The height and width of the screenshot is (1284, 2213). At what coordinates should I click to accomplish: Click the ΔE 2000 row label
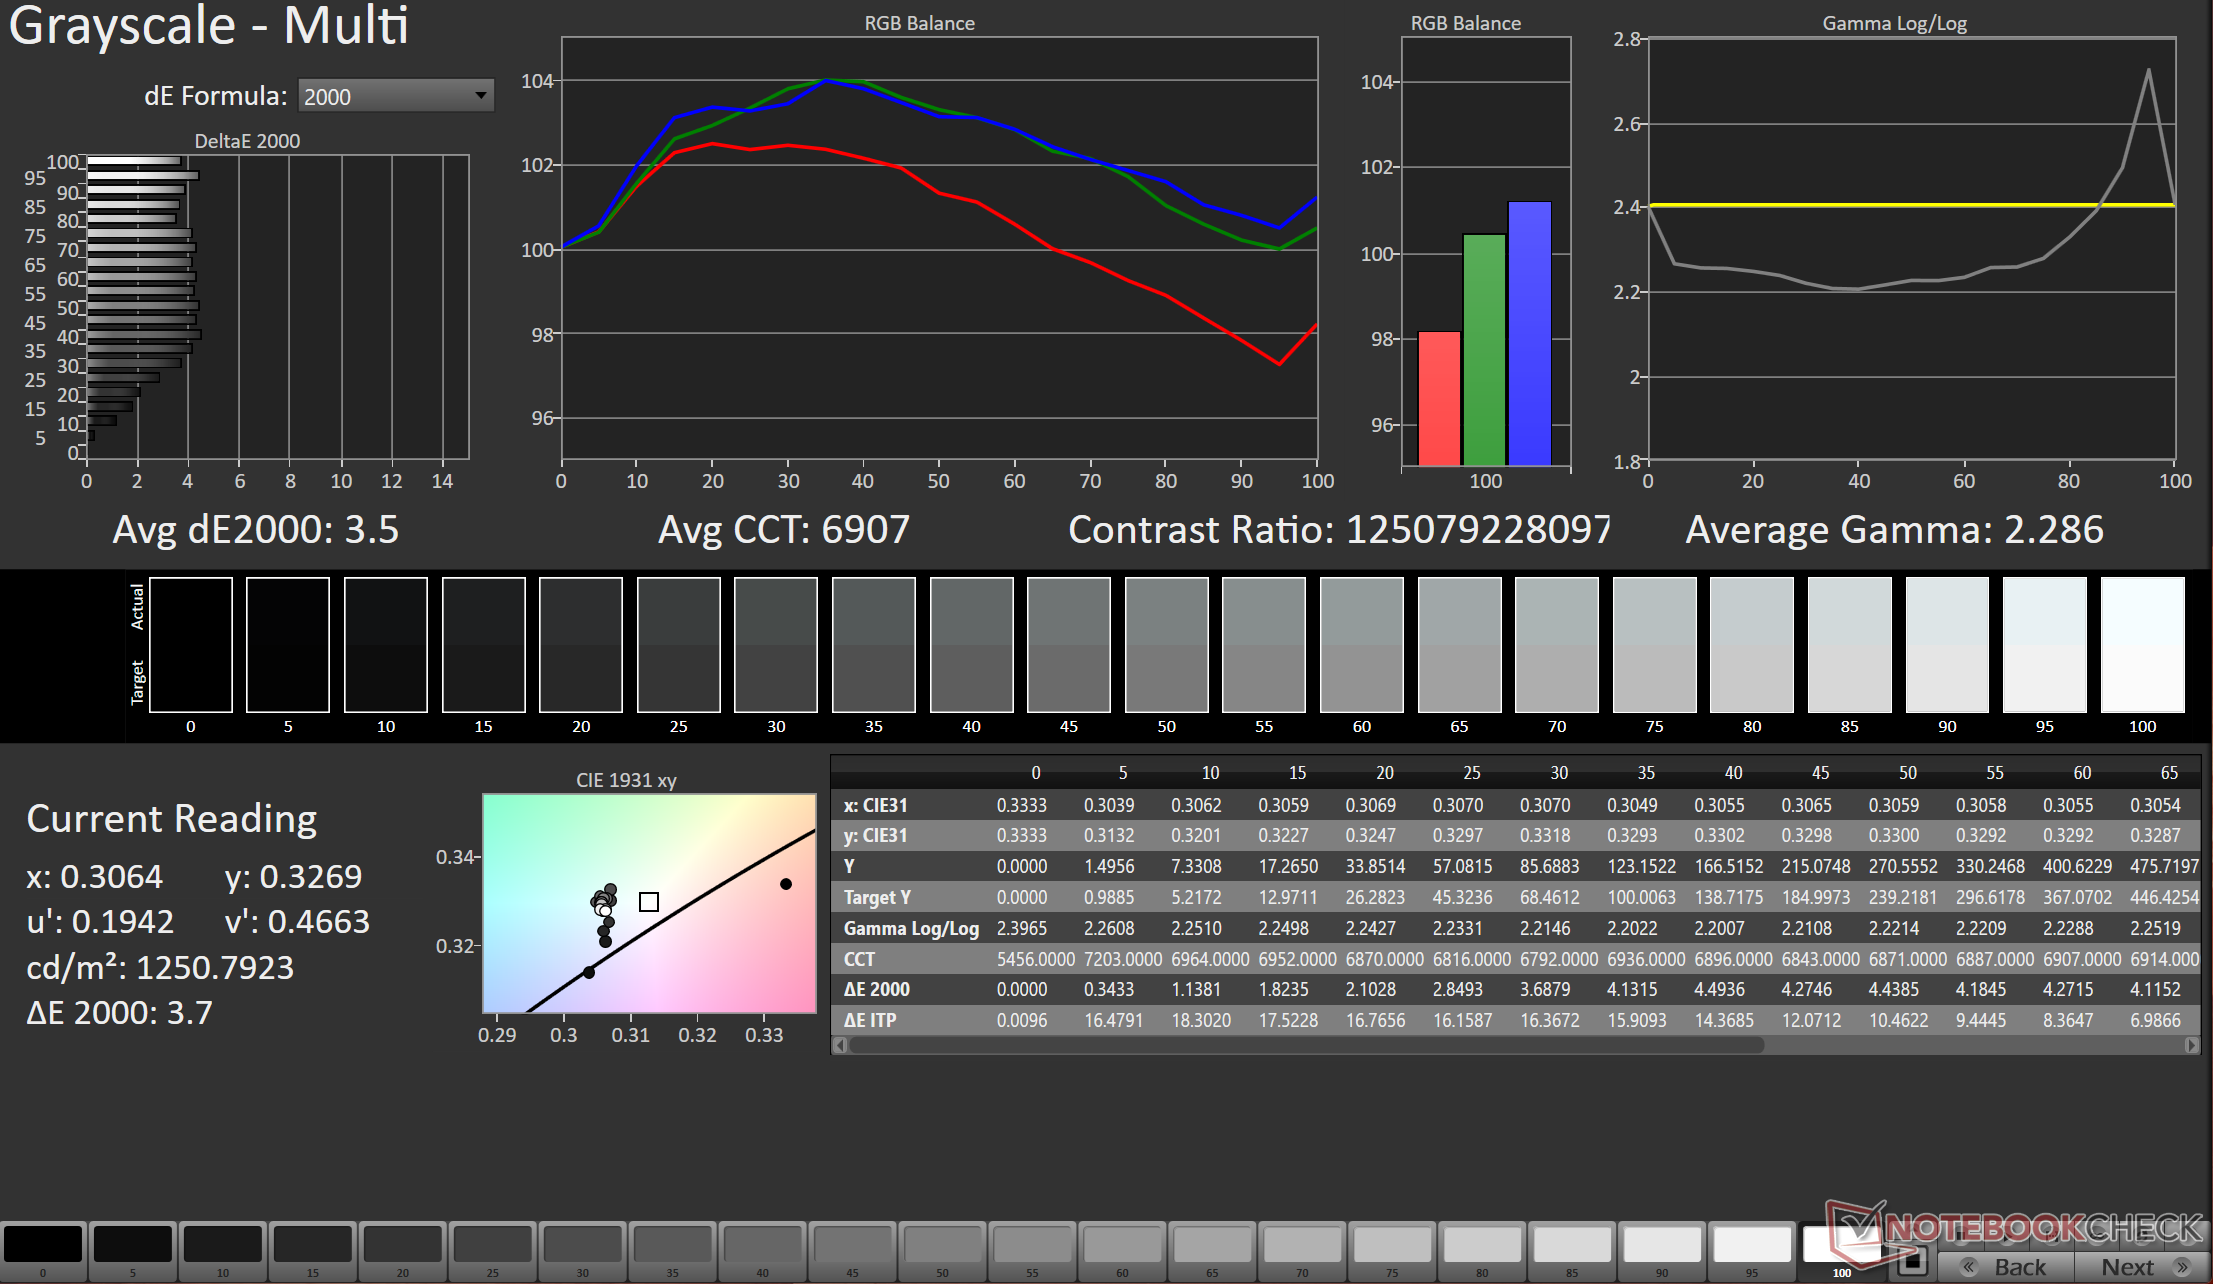pyautogui.click(x=876, y=989)
